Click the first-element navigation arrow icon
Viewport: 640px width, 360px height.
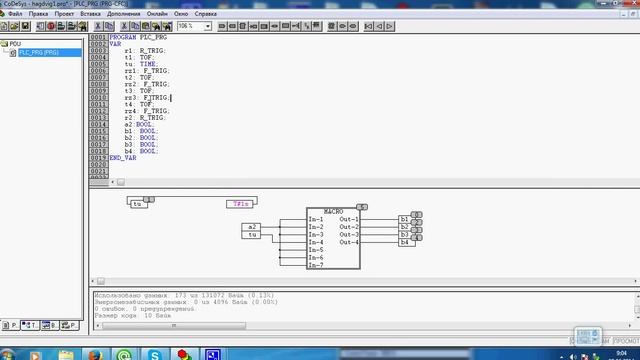click(x=368, y=26)
